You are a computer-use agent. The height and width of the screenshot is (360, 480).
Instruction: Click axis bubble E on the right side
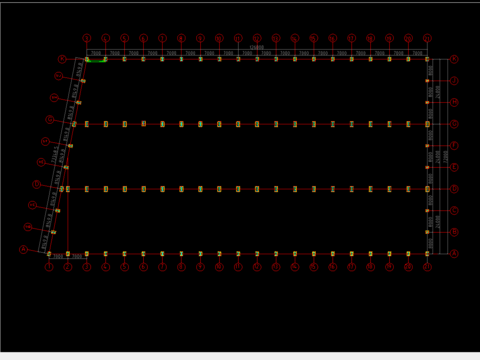[454, 167]
